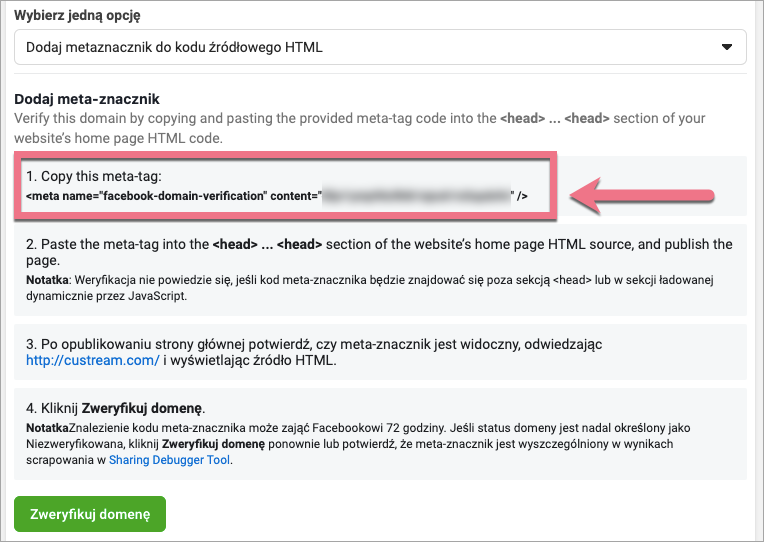Click the dropdown arrow triangle

click(727, 47)
